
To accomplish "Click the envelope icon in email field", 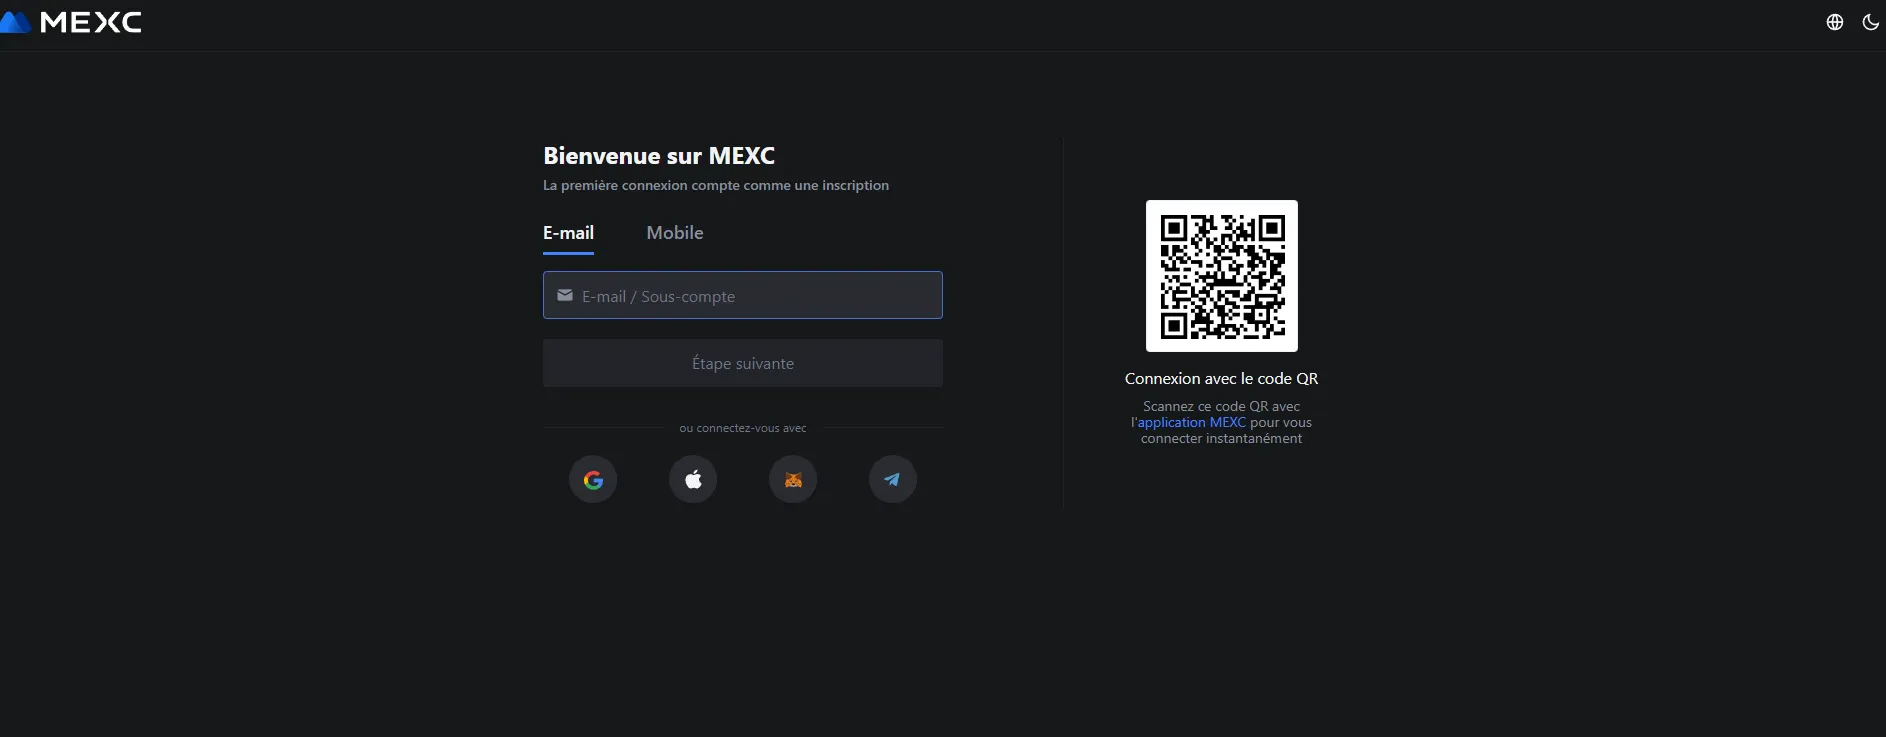I will tap(565, 295).
